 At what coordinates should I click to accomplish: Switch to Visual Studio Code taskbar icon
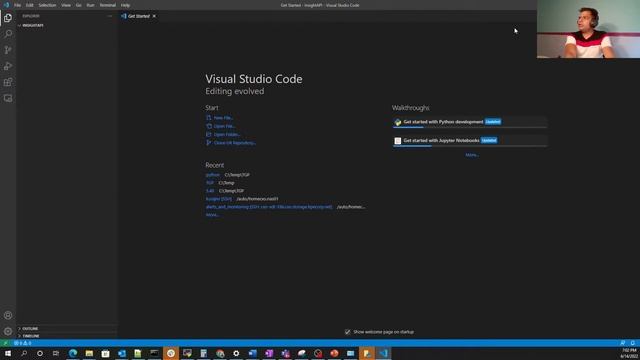pyautogui.click(x=383, y=353)
